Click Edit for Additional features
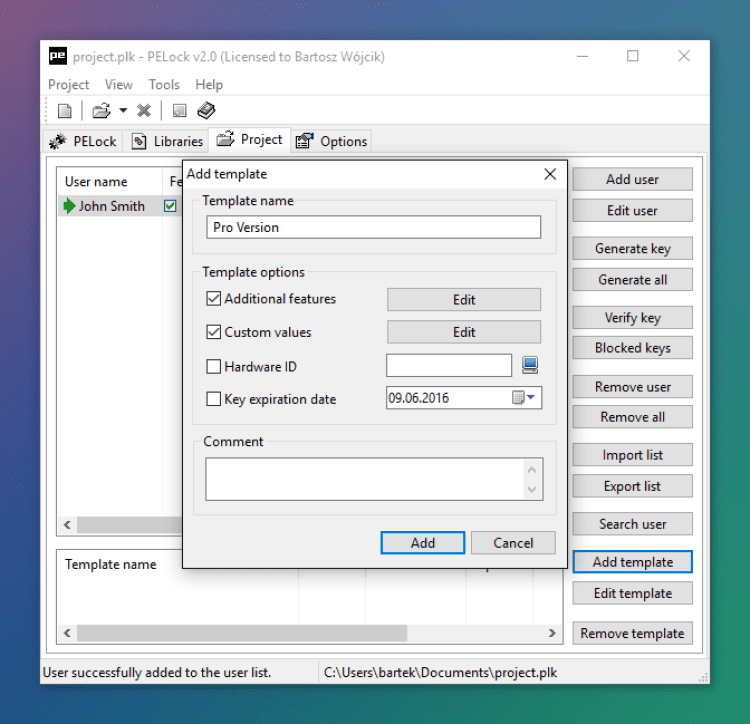 [464, 299]
